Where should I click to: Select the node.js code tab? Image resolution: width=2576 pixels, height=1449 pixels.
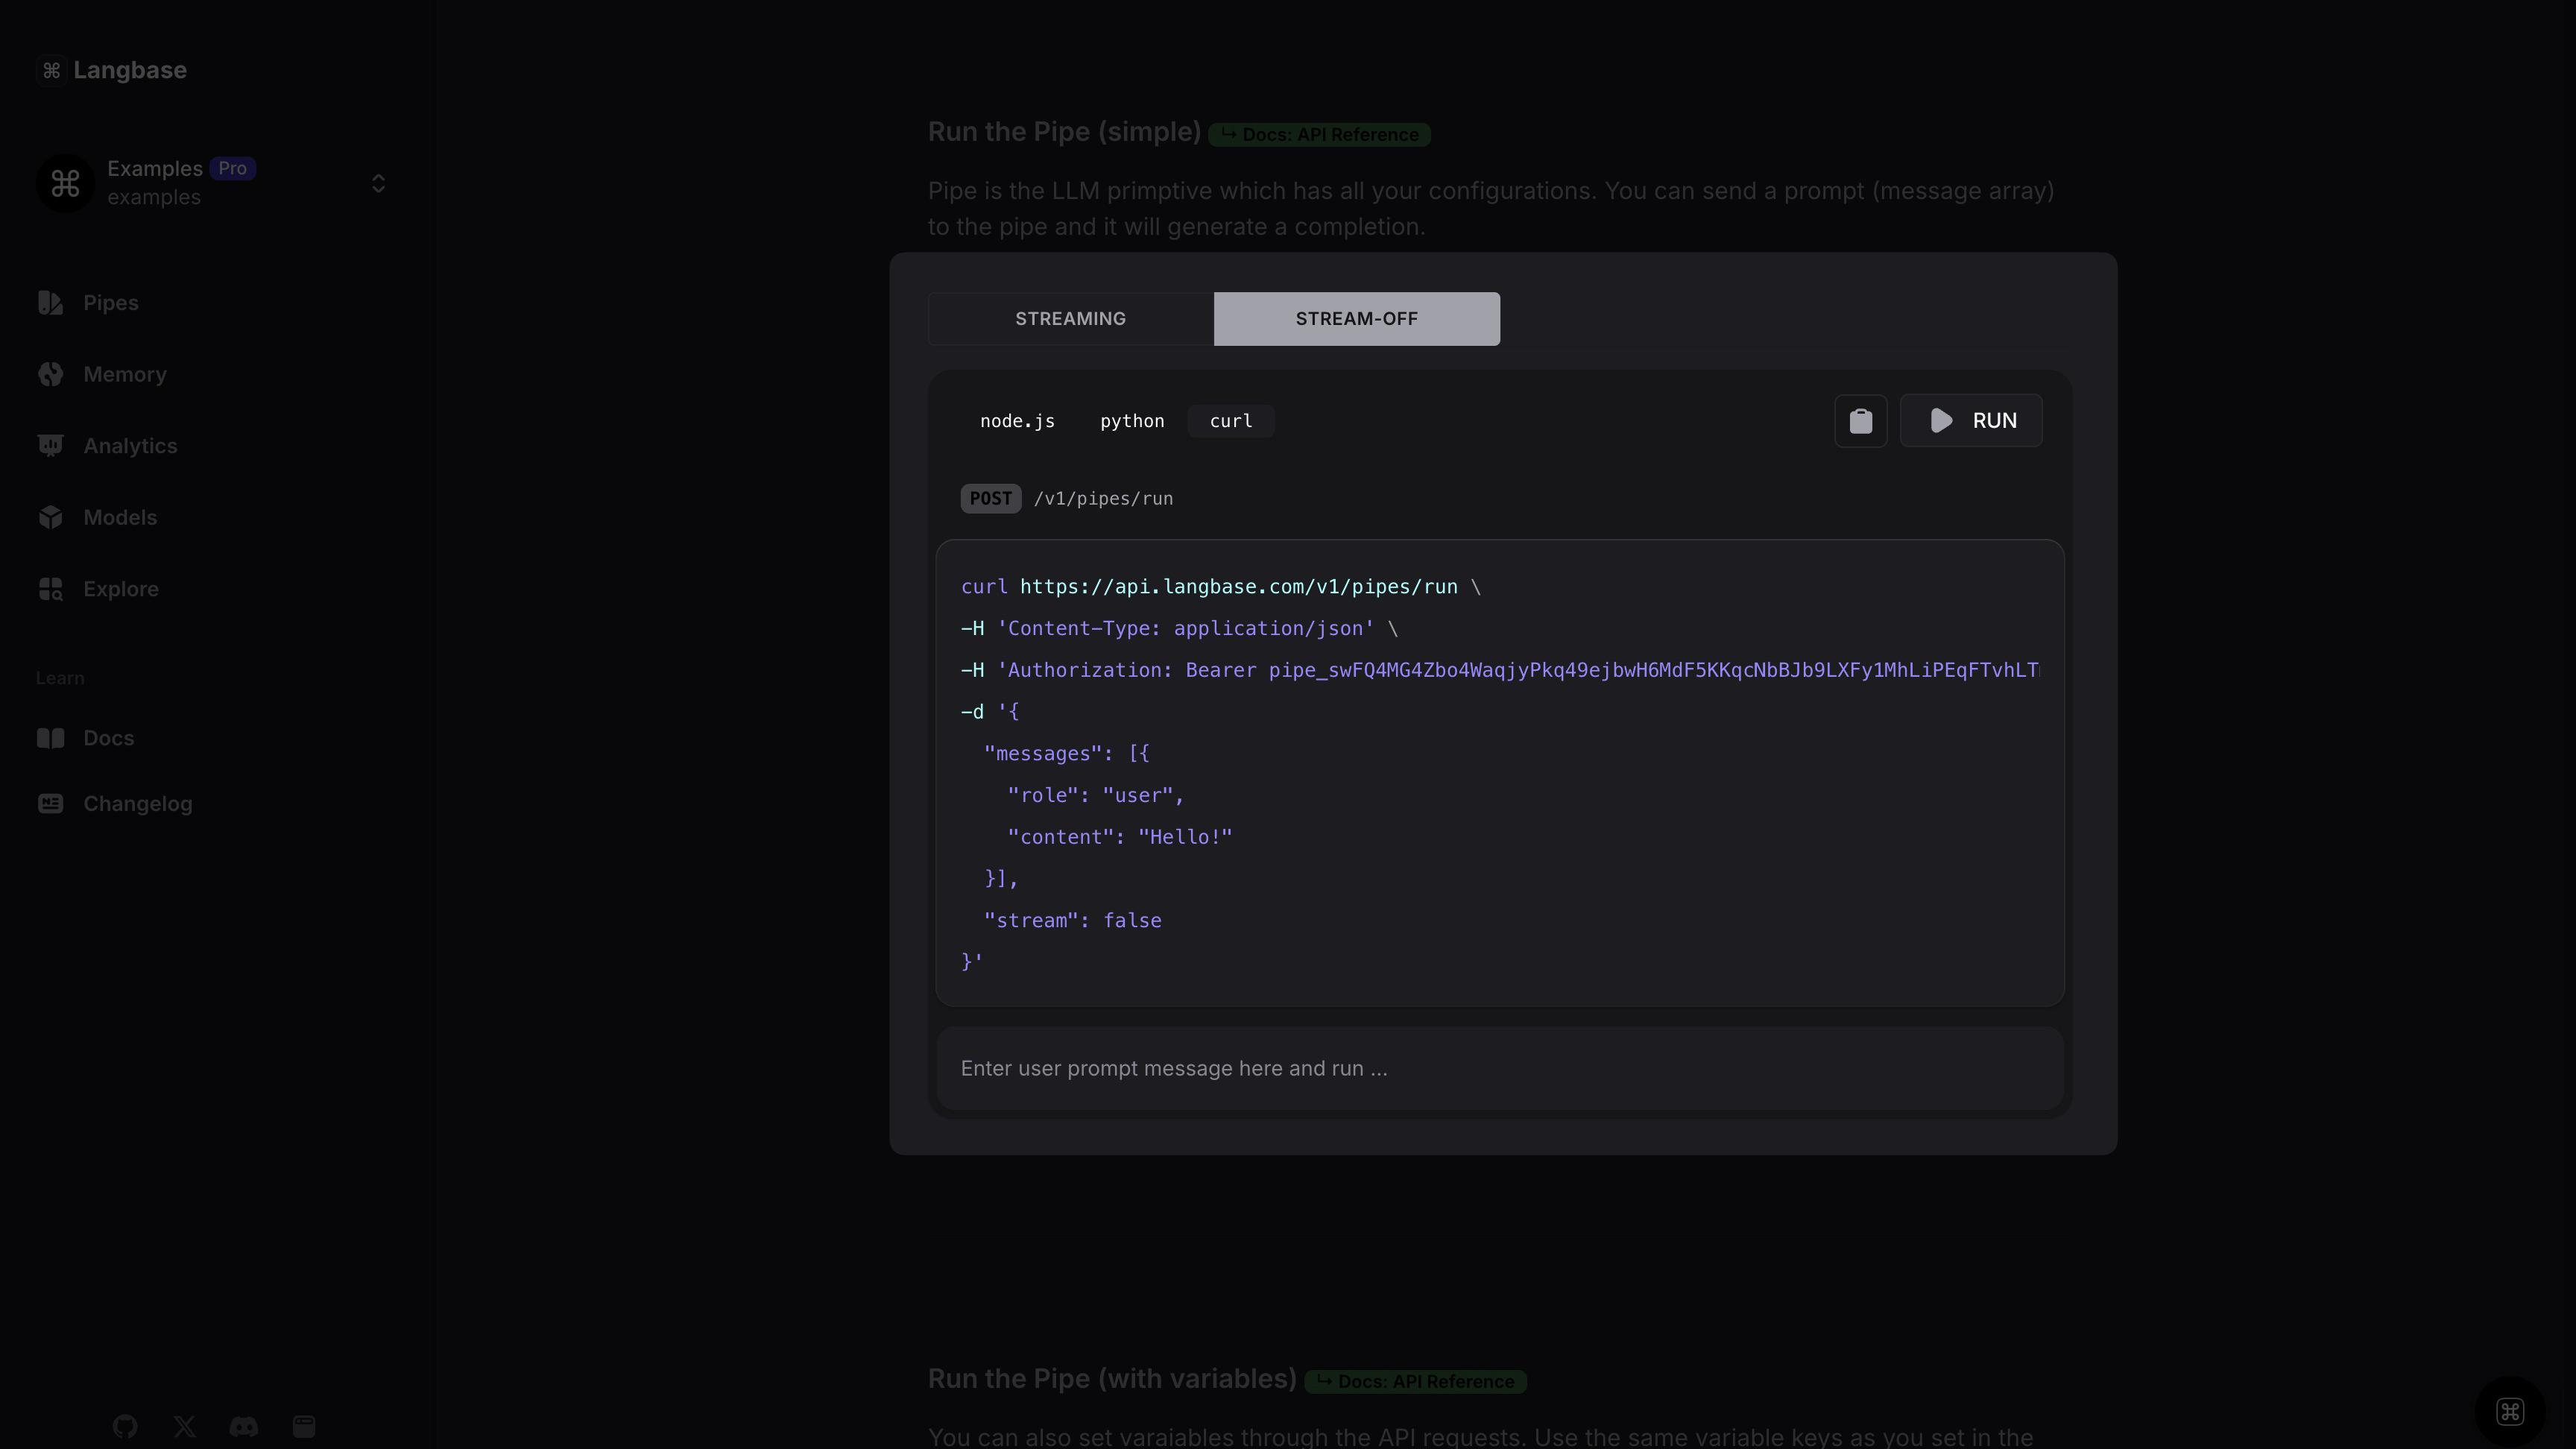tap(1017, 421)
